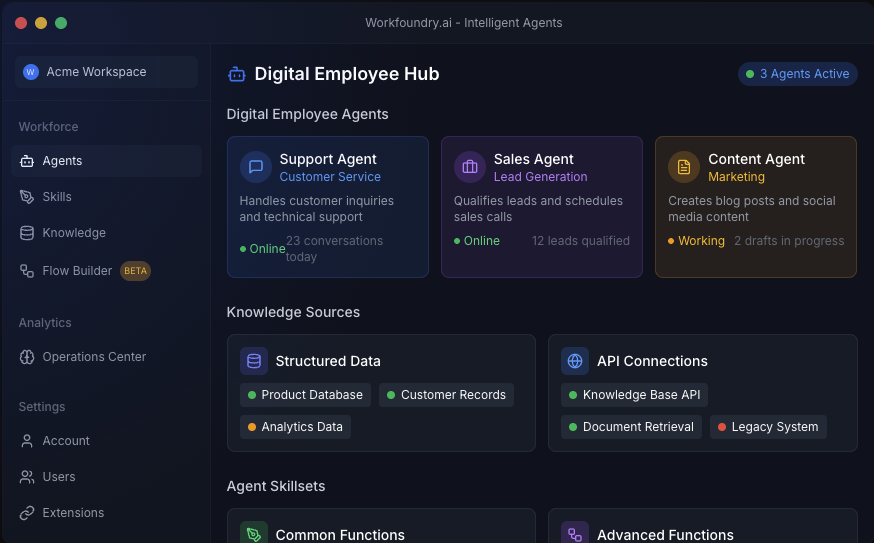Click the Sales Agent briefcase icon
The width and height of the screenshot is (874, 543).
(470, 167)
